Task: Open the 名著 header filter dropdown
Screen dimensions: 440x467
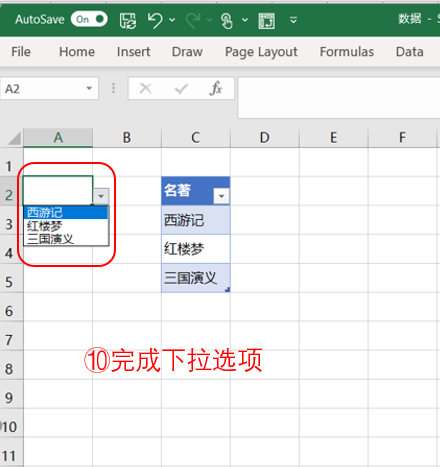Action: (x=221, y=196)
